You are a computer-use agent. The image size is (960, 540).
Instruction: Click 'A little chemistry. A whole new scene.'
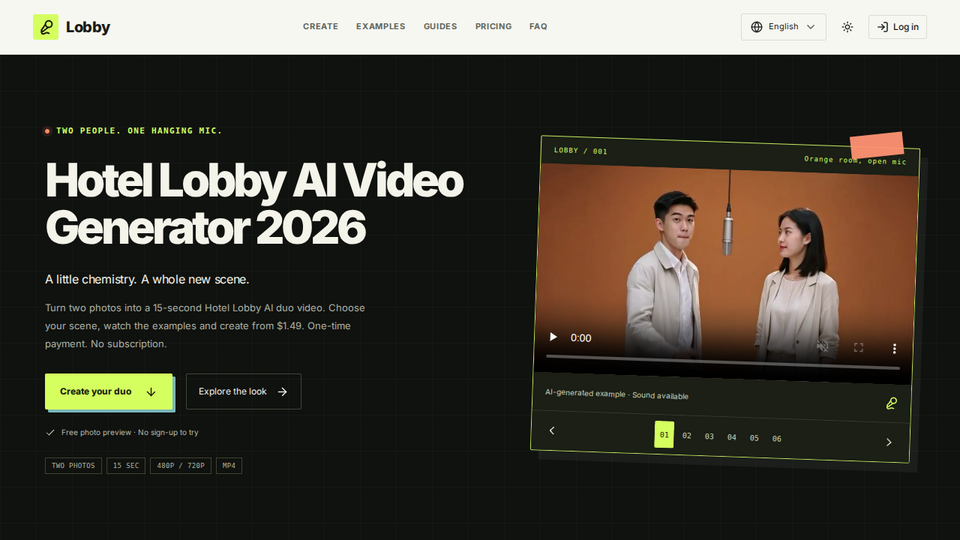[x=147, y=279]
